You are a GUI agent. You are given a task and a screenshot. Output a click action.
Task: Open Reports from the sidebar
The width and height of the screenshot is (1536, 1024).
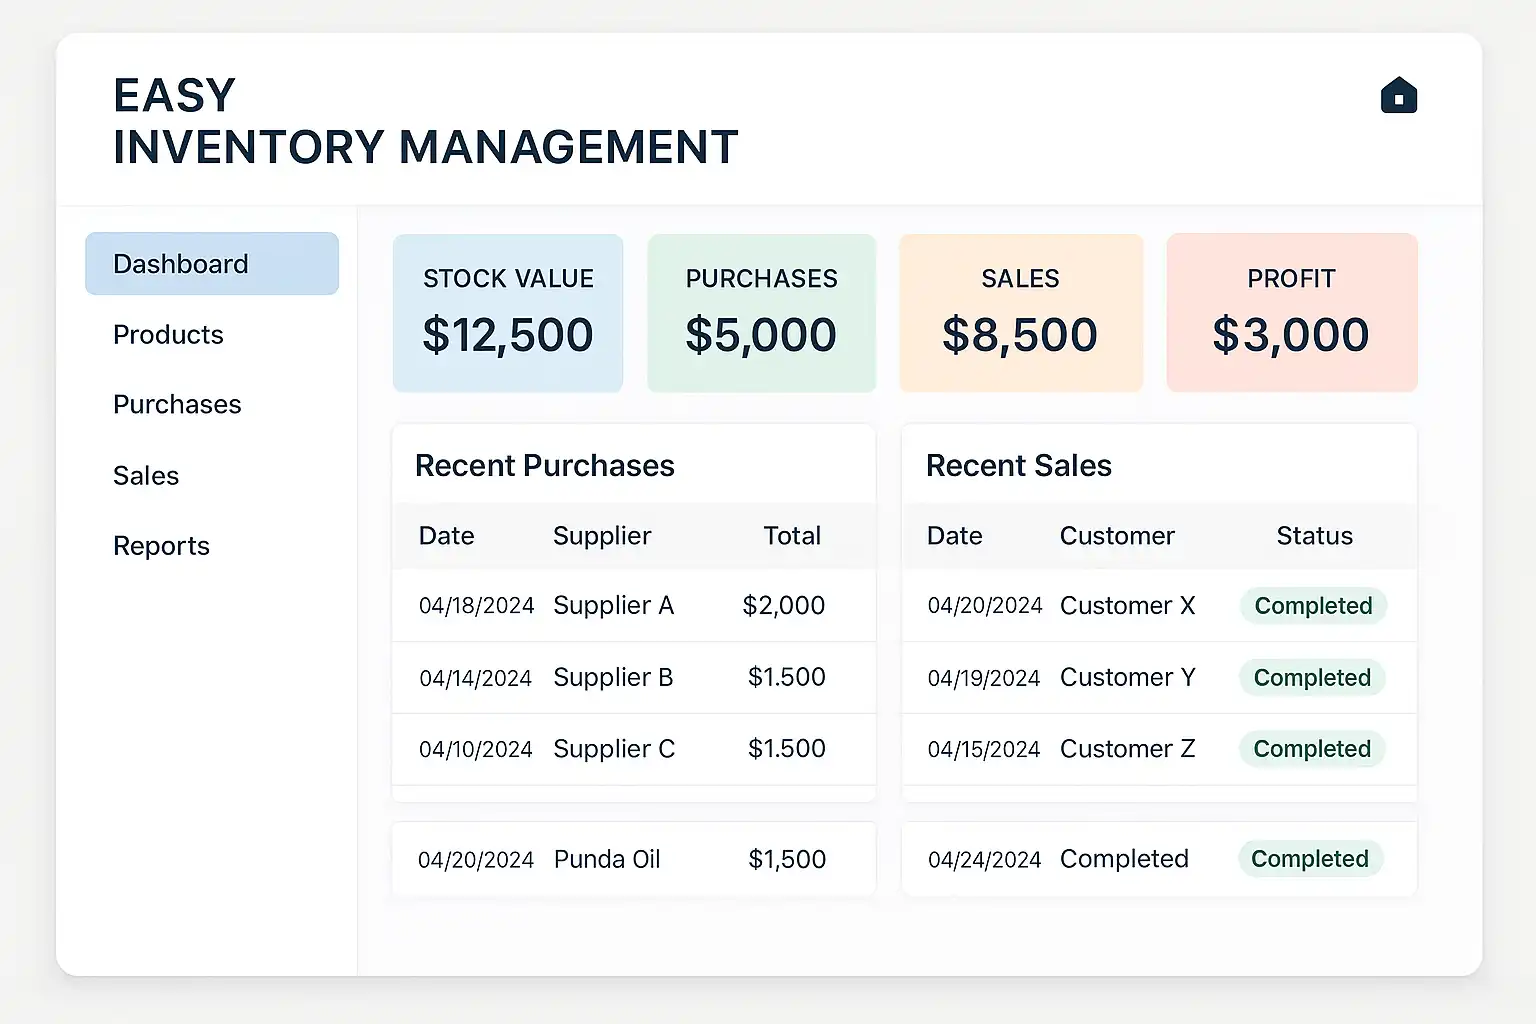[x=161, y=546]
